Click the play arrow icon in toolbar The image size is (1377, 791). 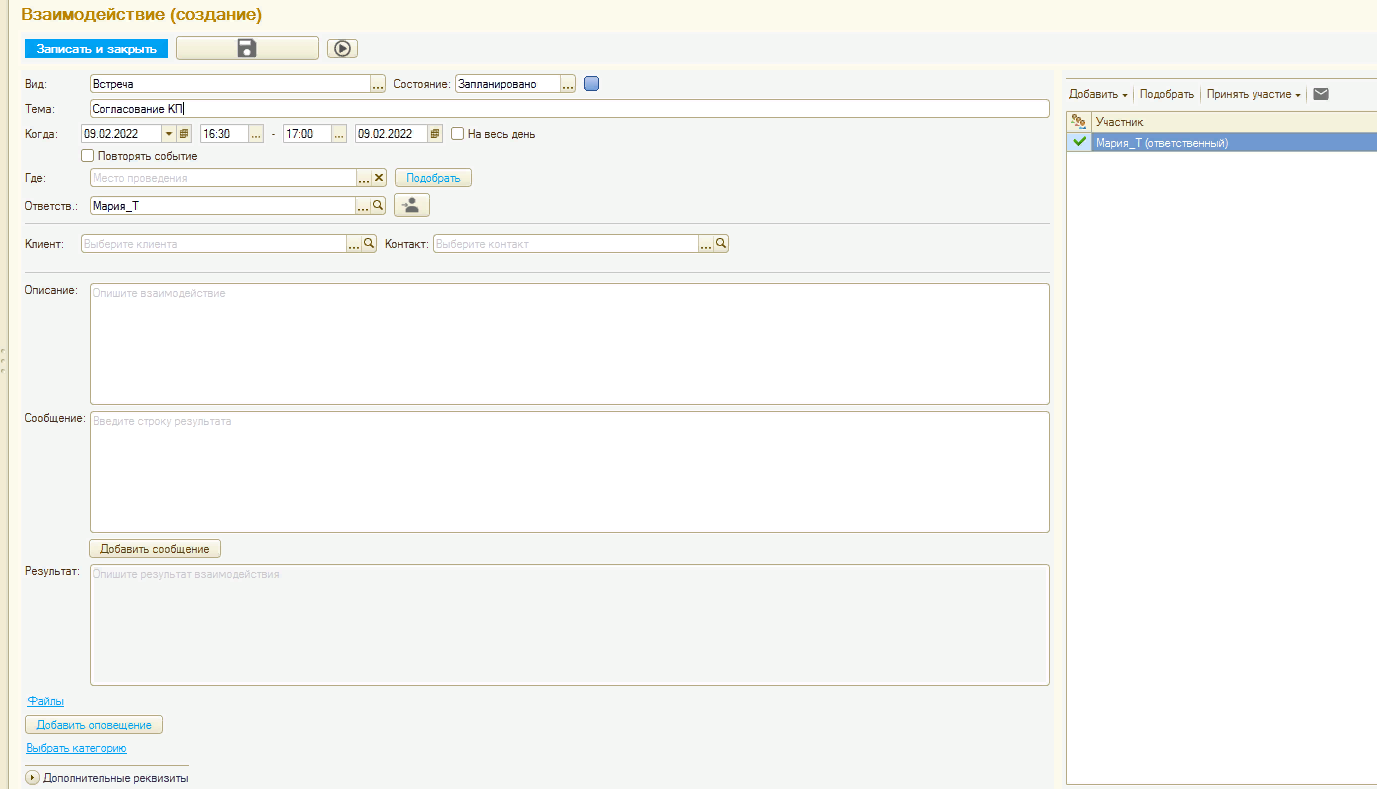(342, 48)
